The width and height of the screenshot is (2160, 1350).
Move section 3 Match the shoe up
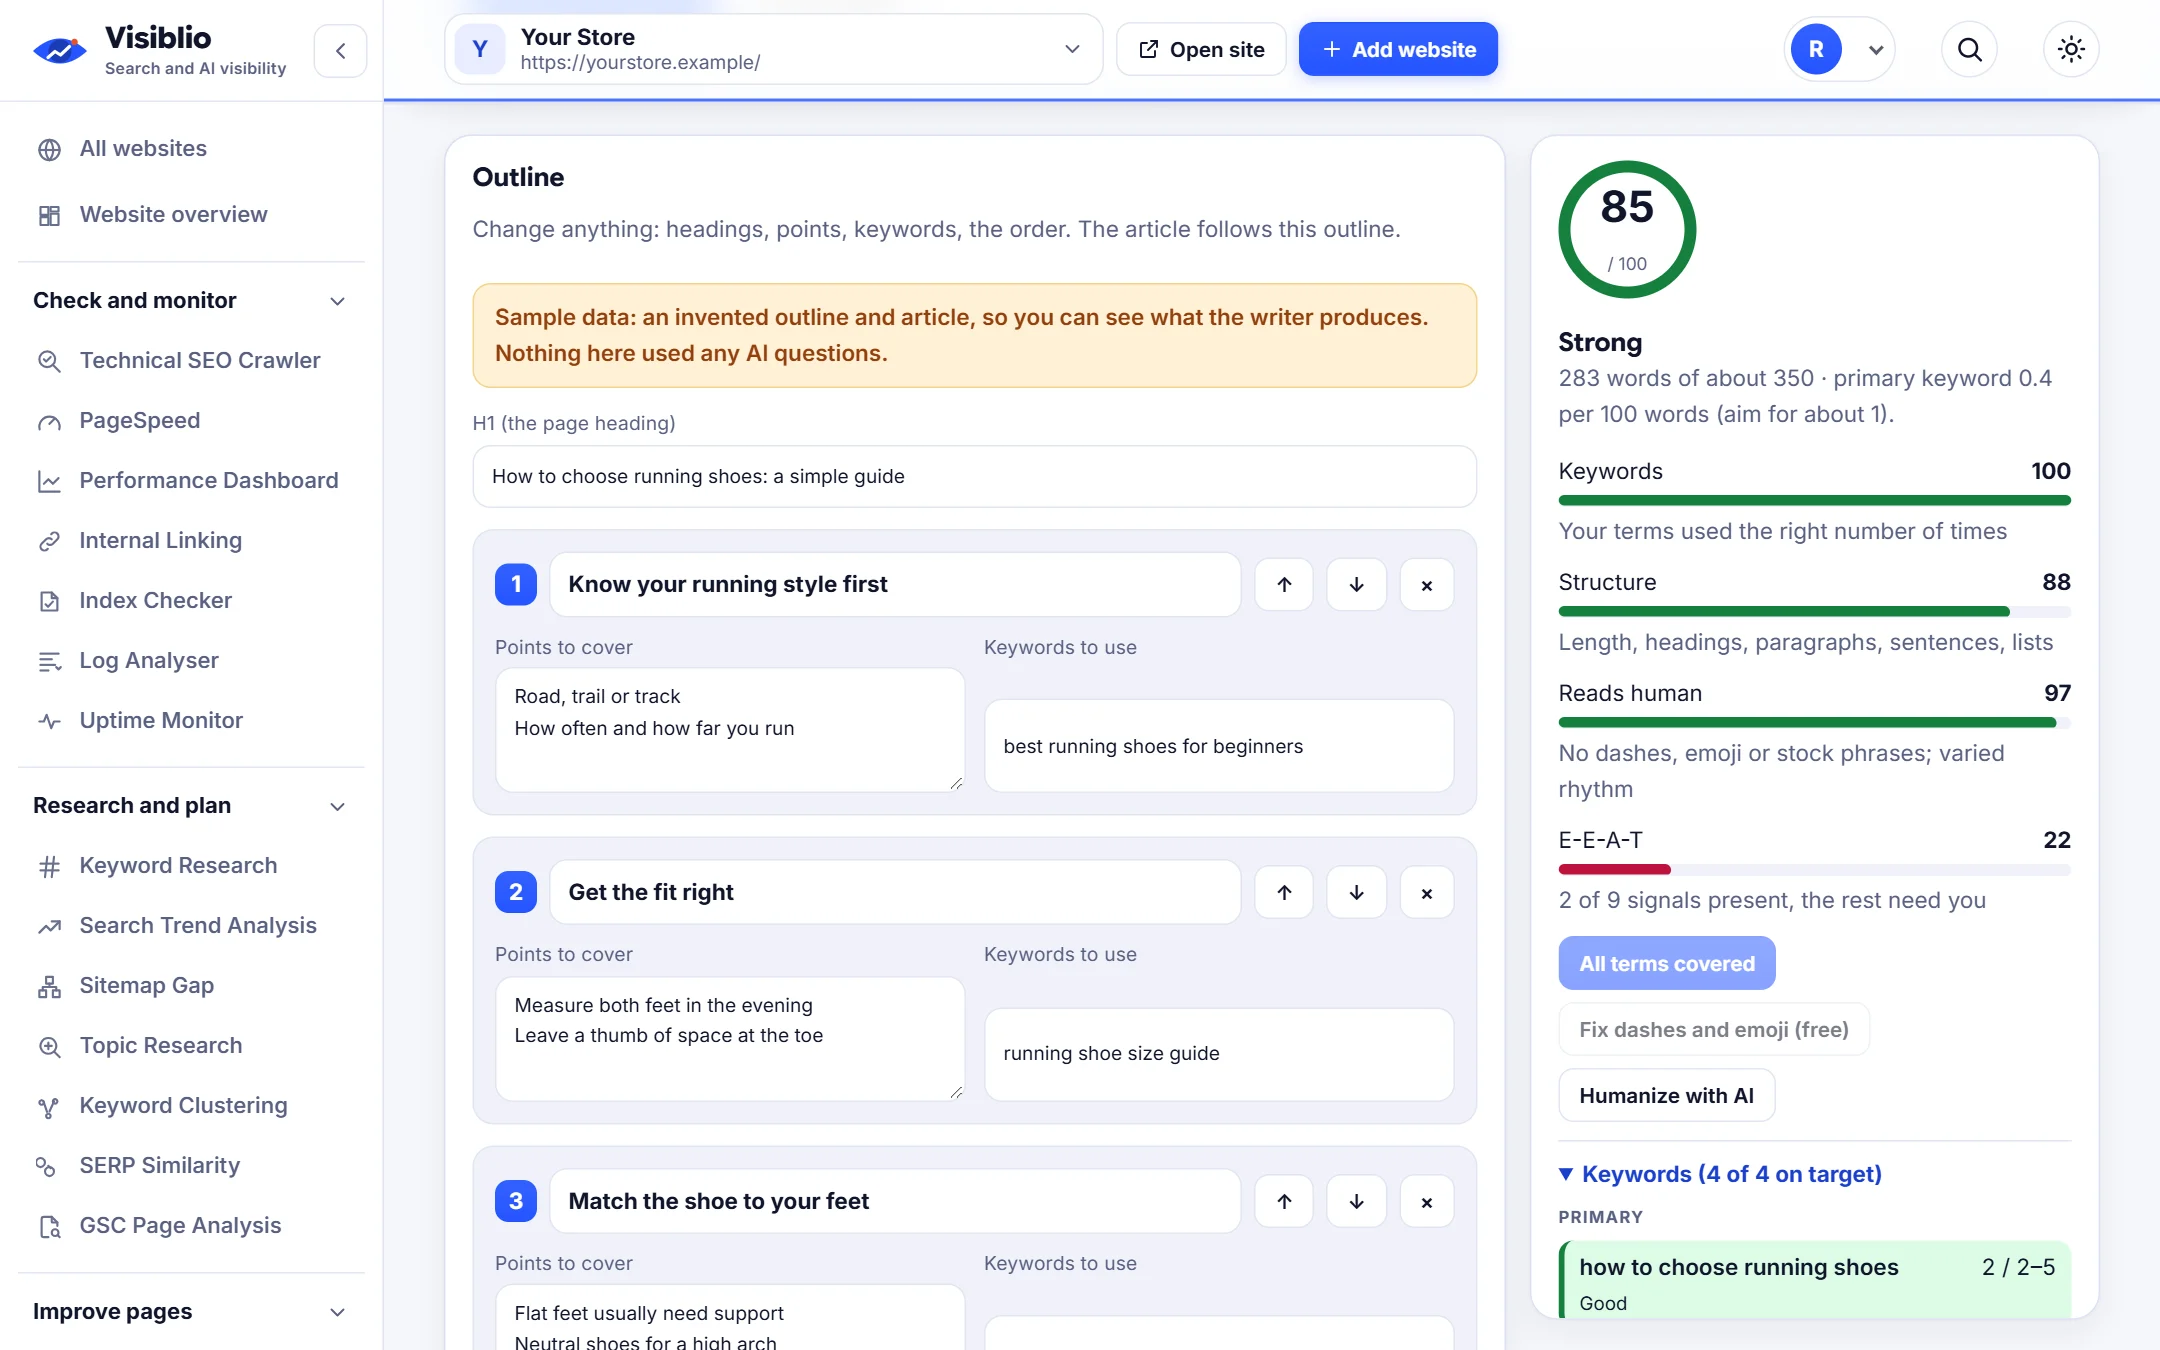[x=1284, y=1201]
